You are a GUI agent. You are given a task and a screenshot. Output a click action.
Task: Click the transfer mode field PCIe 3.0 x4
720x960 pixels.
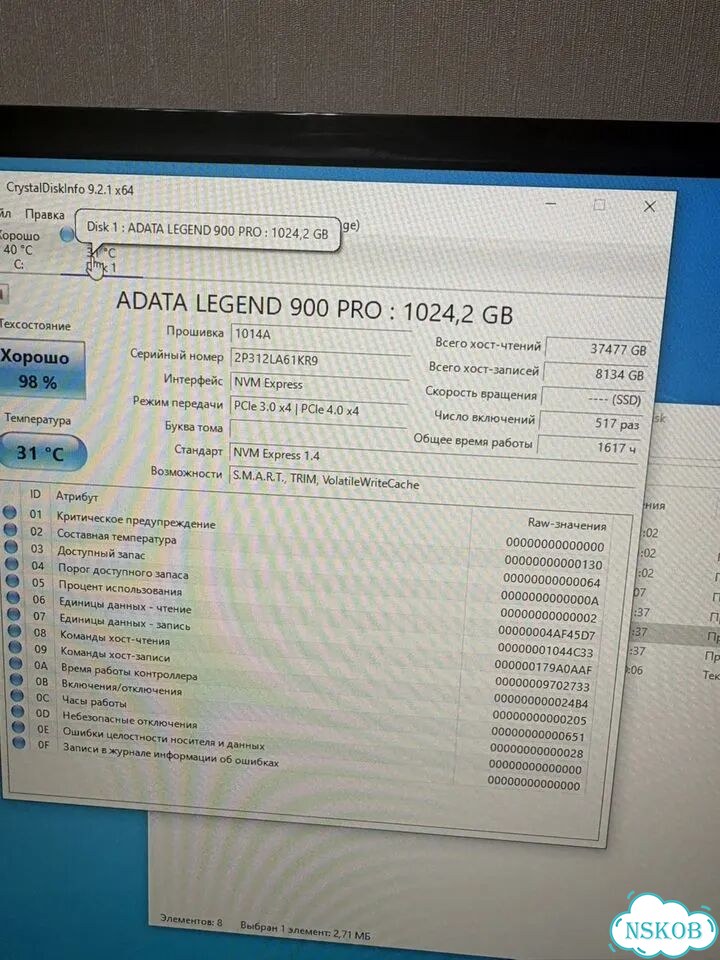click(318, 410)
